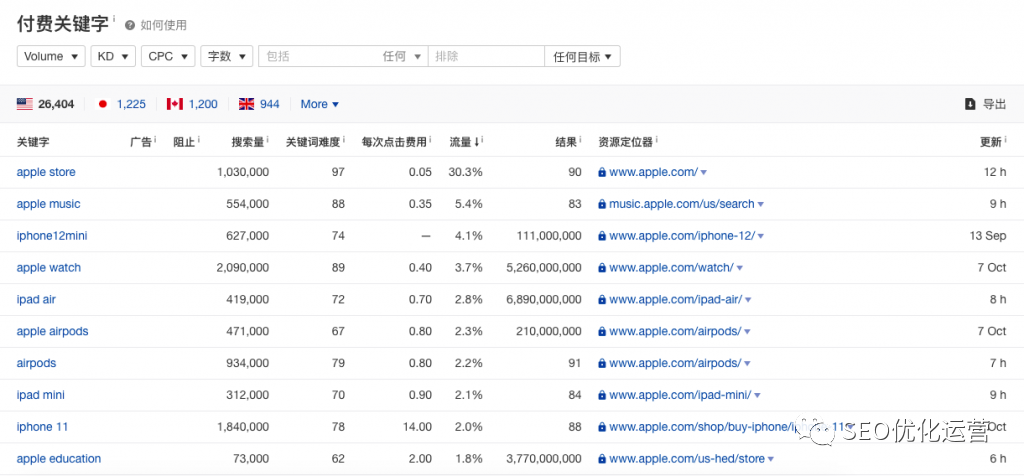The width and height of the screenshot is (1024, 476).
Task: Click the 排除 exclude keyword input
Action: (486, 56)
